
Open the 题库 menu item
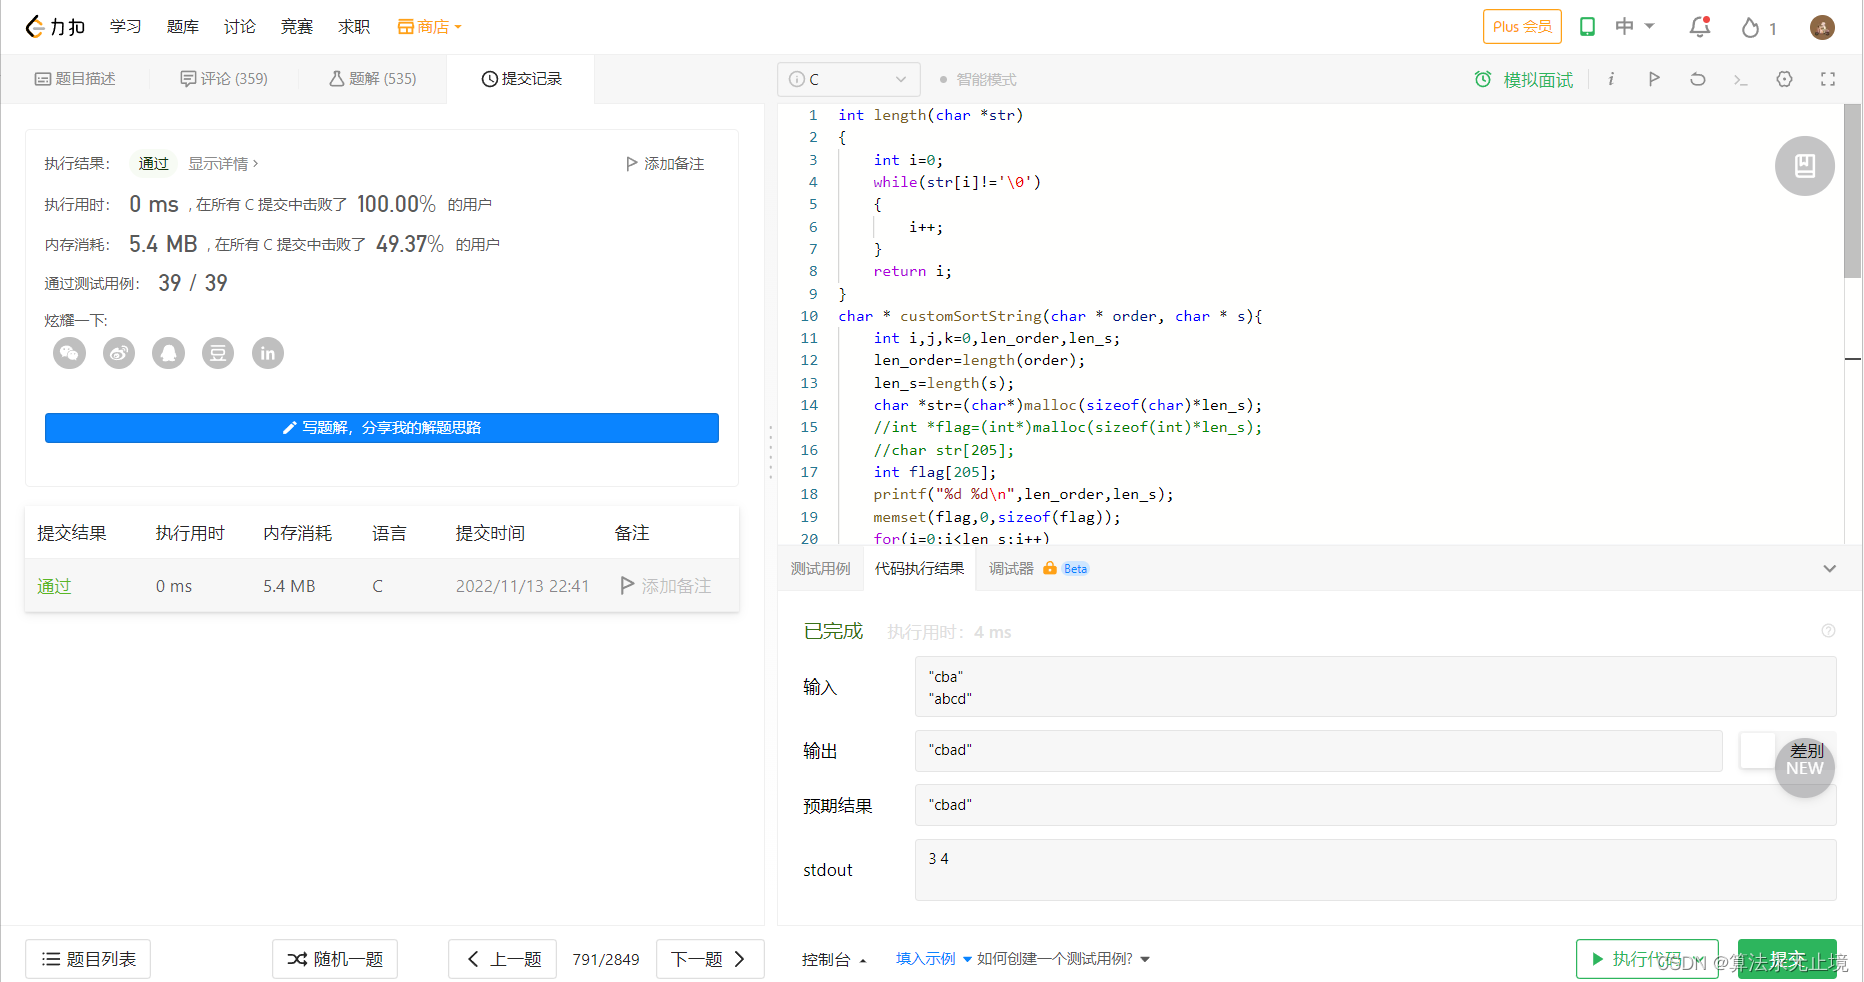pos(182,27)
